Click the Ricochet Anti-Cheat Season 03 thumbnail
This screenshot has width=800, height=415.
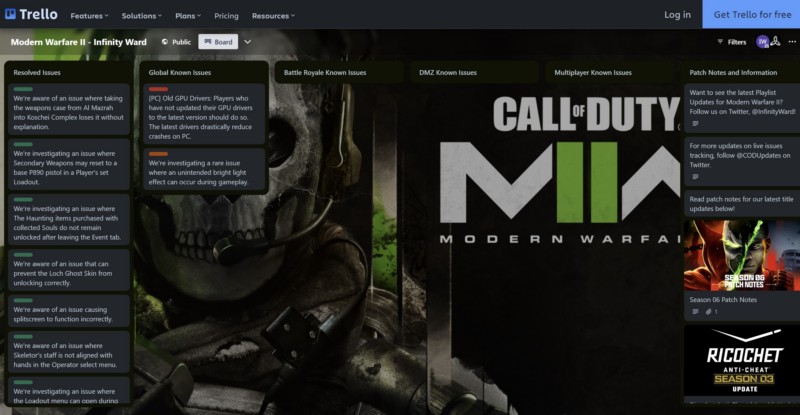742,361
